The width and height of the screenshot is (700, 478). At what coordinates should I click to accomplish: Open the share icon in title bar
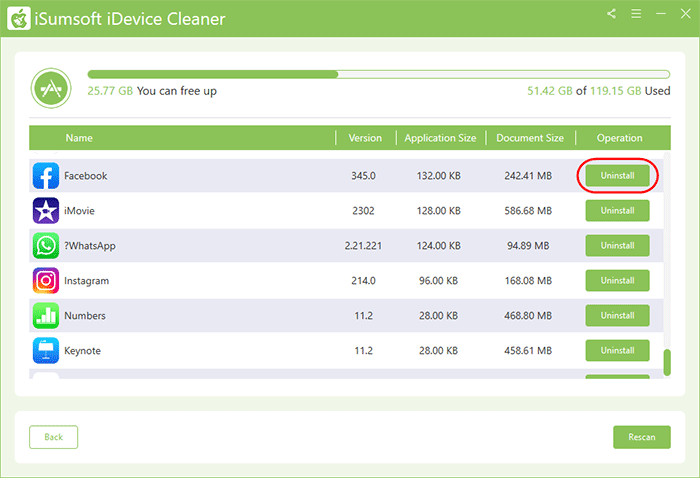click(x=612, y=14)
